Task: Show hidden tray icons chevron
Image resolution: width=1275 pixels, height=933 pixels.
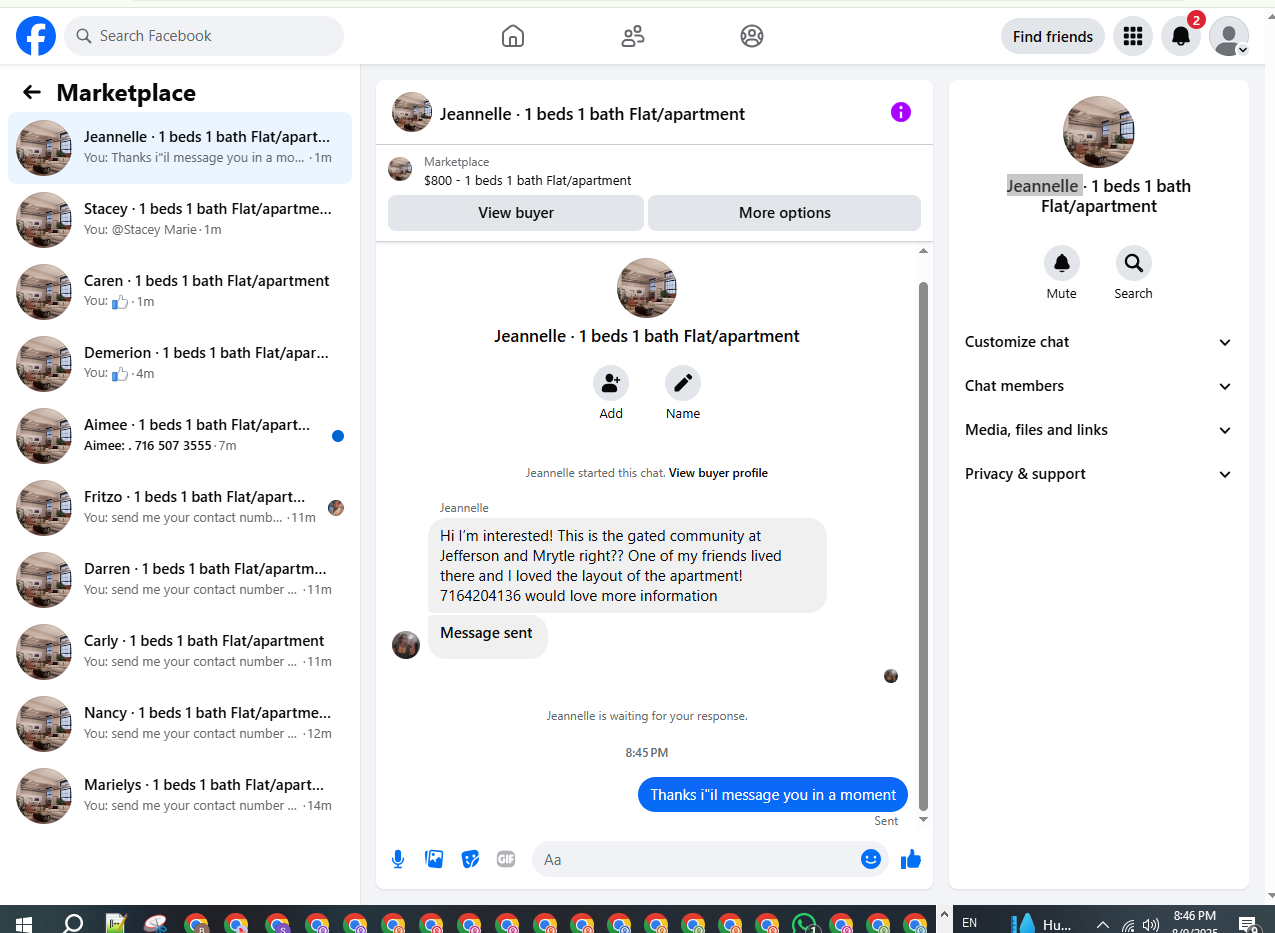Action: (x=1103, y=925)
